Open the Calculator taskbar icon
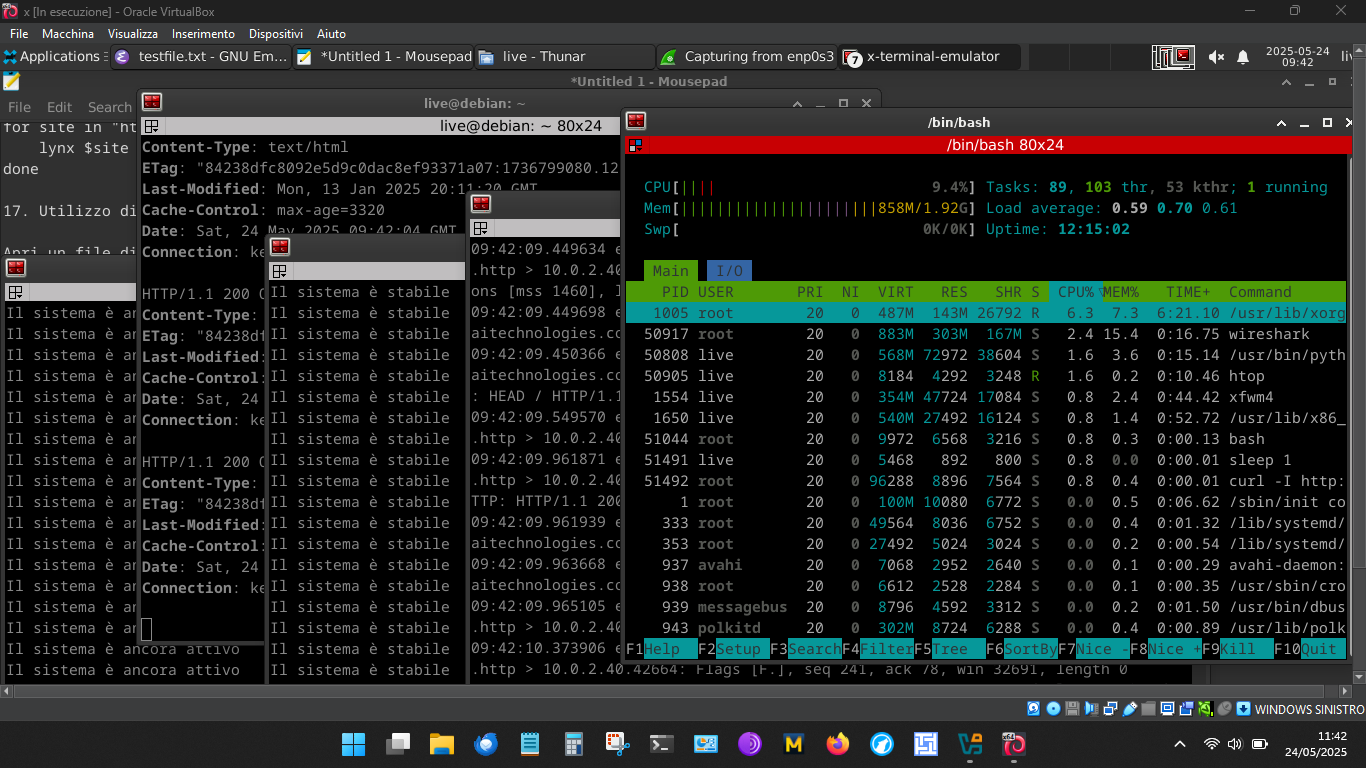The width and height of the screenshot is (1366, 768). click(574, 744)
